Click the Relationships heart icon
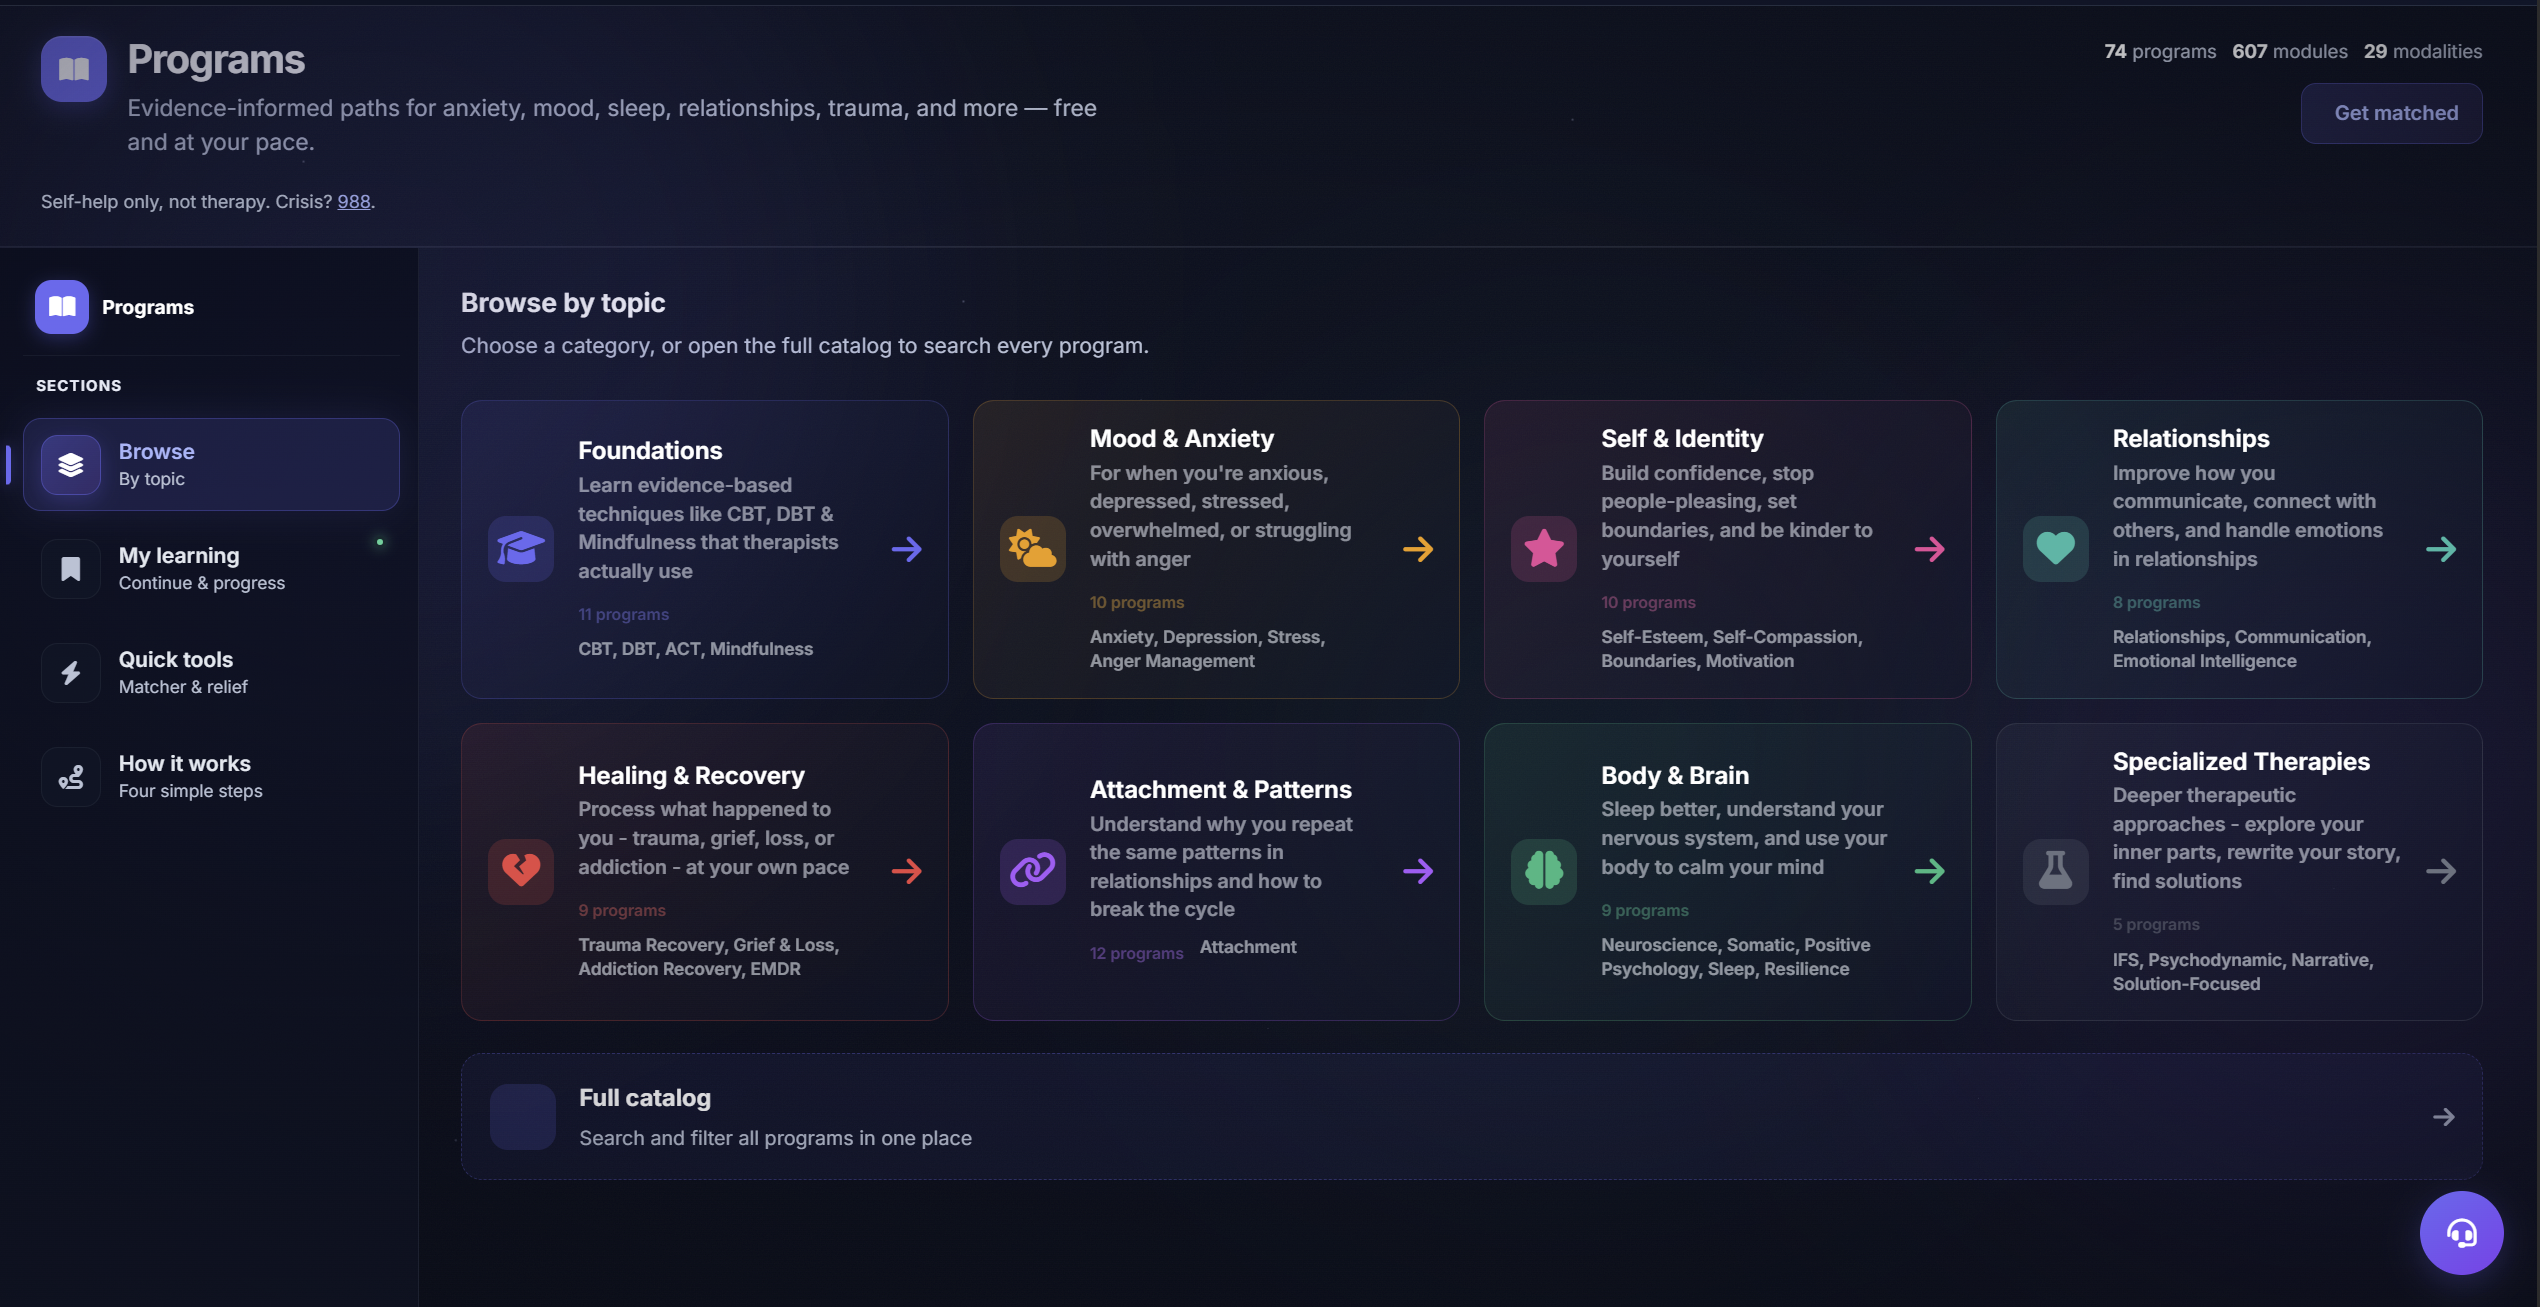Image resolution: width=2540 pixels, height=1307 pixels. click(2055, 549)
